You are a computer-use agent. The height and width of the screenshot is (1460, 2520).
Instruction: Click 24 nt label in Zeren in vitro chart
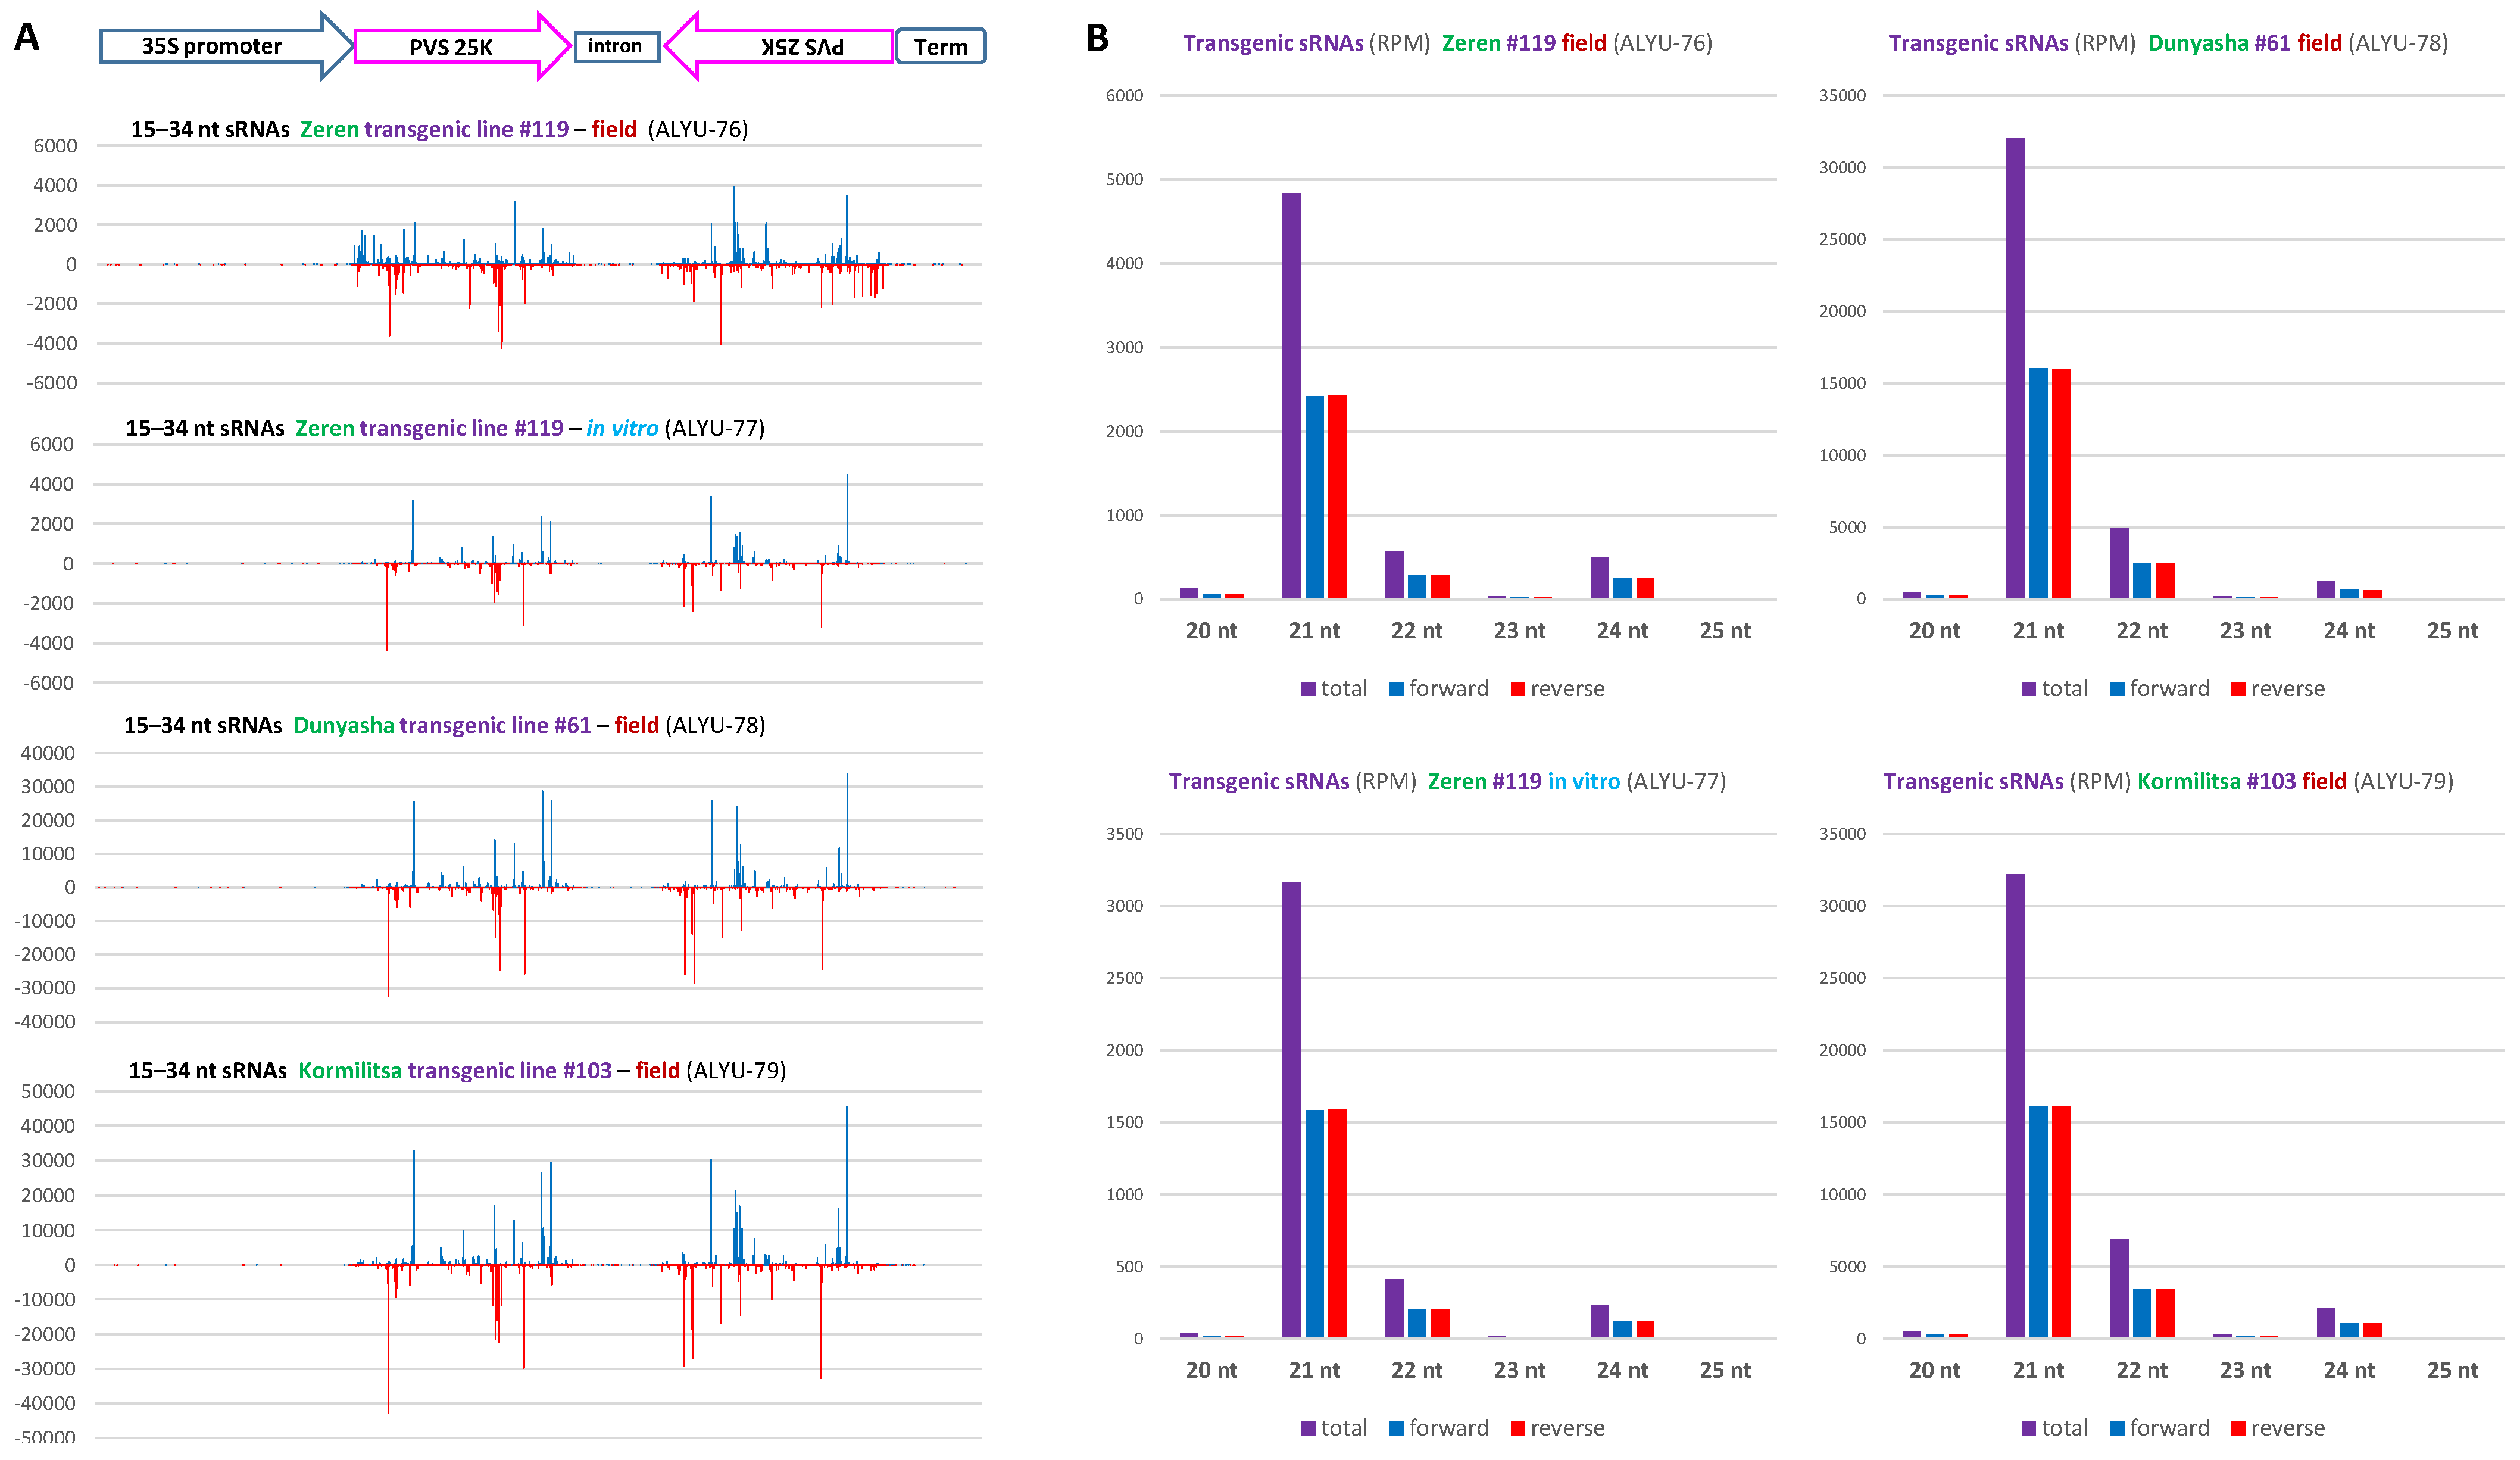click(x=1622, y=1370)
